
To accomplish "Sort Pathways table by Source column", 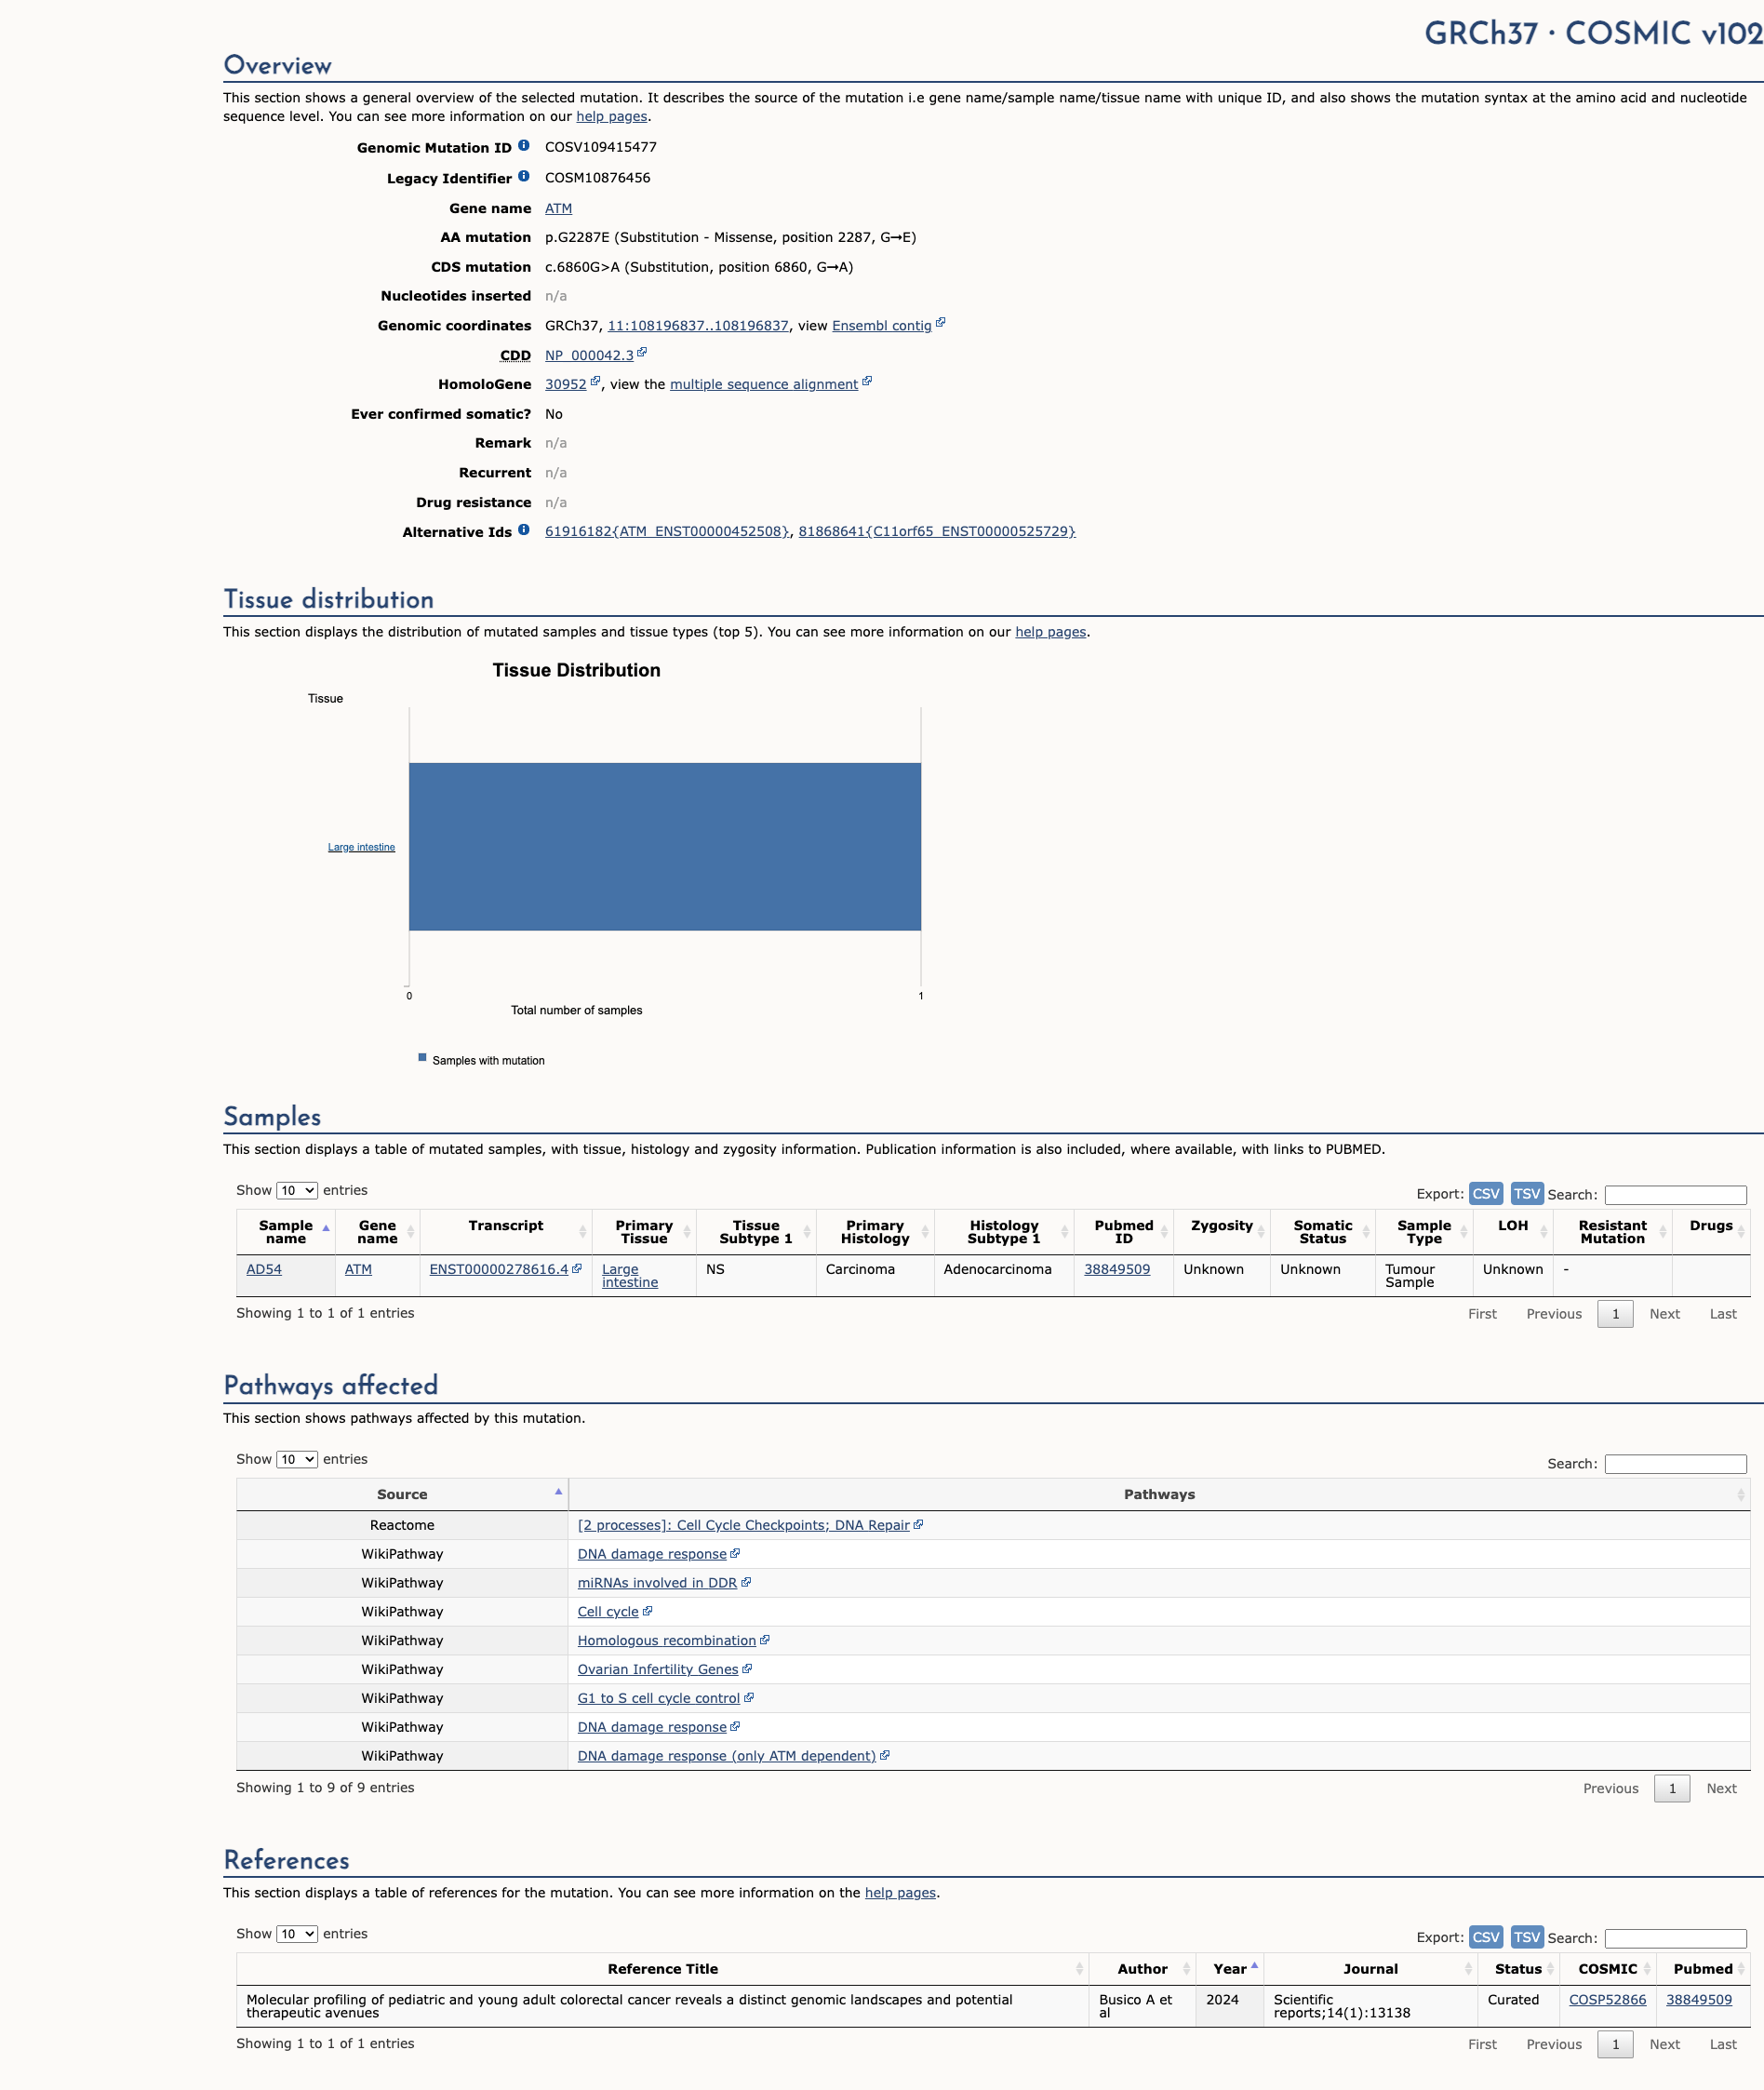I will coord(402,1495).
